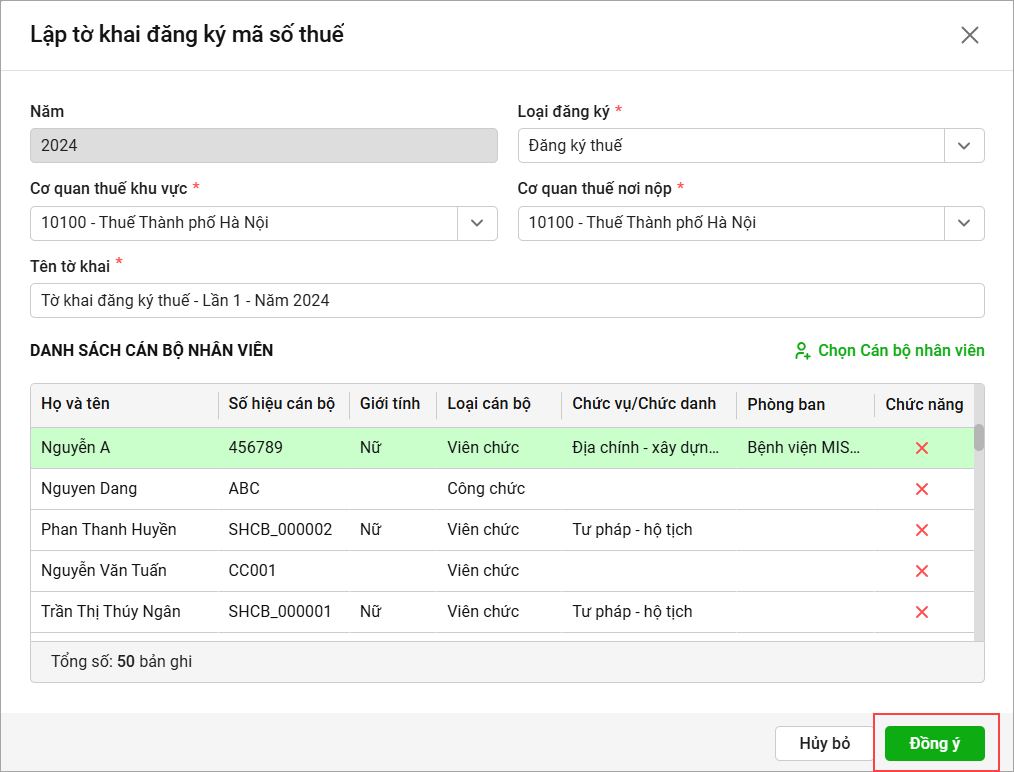The image size is (1014, 772).
Task: Delete Nguyen Dang from staff list
Action: pyautogui.click(x=922, y=489)
